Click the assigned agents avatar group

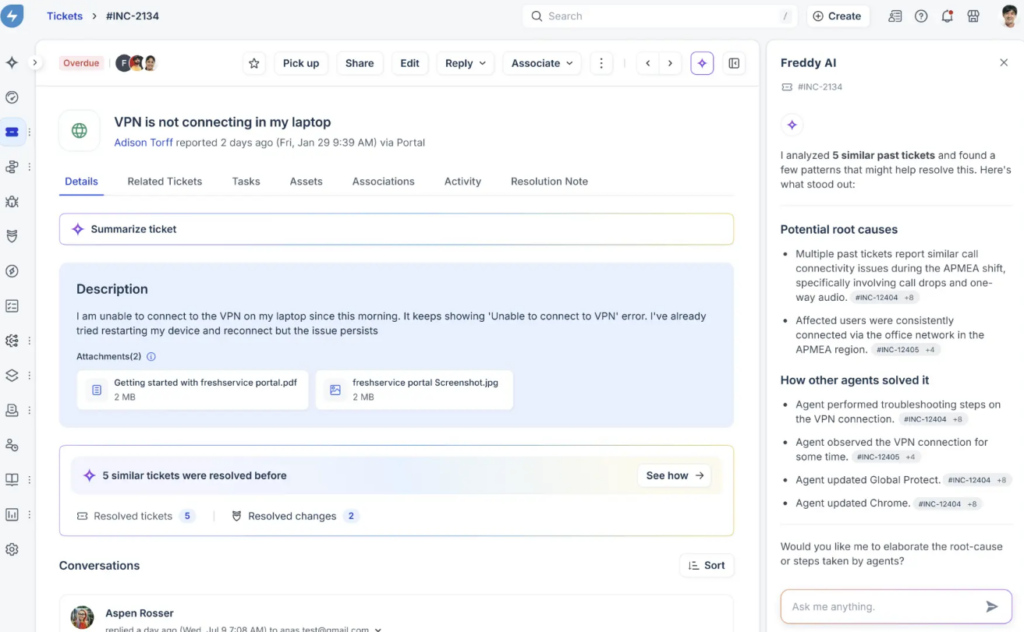coord(136,63)
